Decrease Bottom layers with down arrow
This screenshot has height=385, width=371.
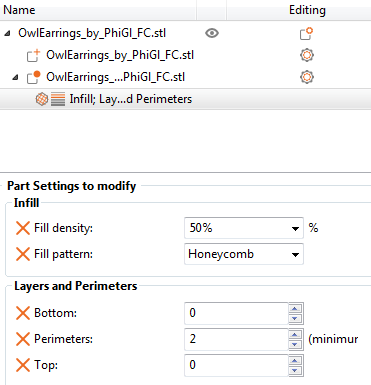(295, 318)
